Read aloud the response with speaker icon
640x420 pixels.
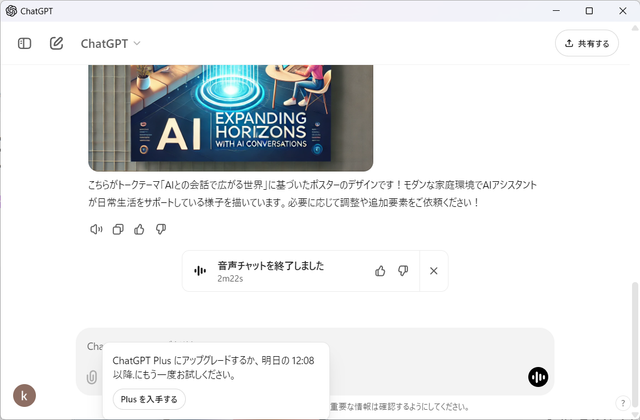[x=96, y=229]
